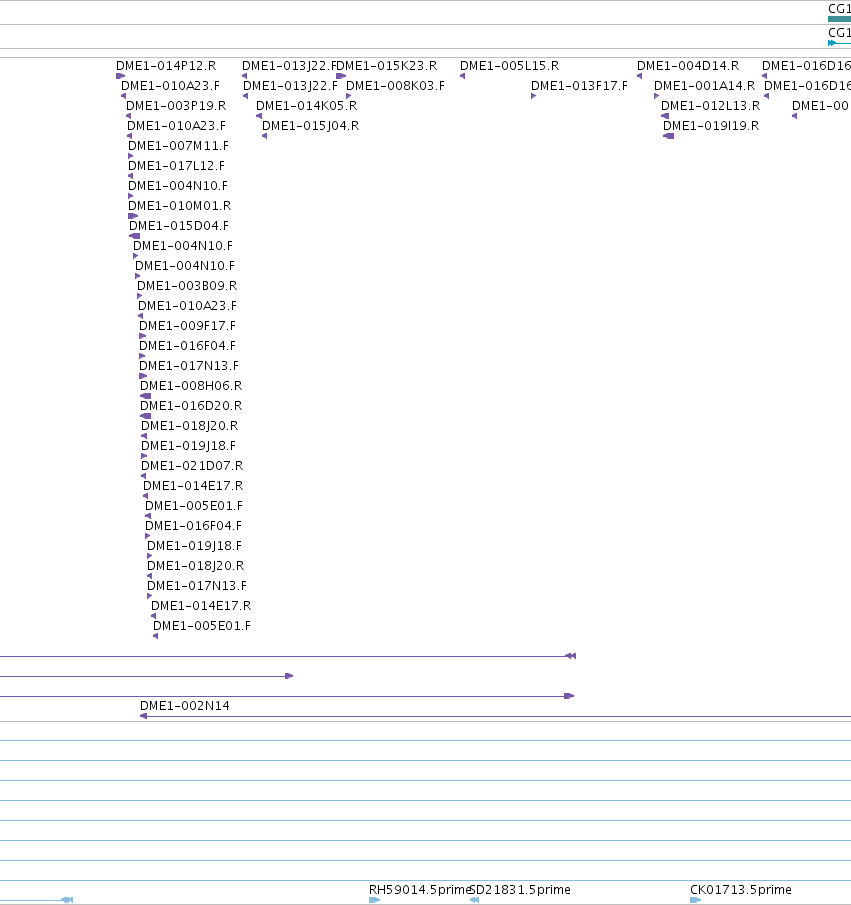Select the DME1-021D07.R label
This screenshot has width=851, height=905.
pos(192,466)
